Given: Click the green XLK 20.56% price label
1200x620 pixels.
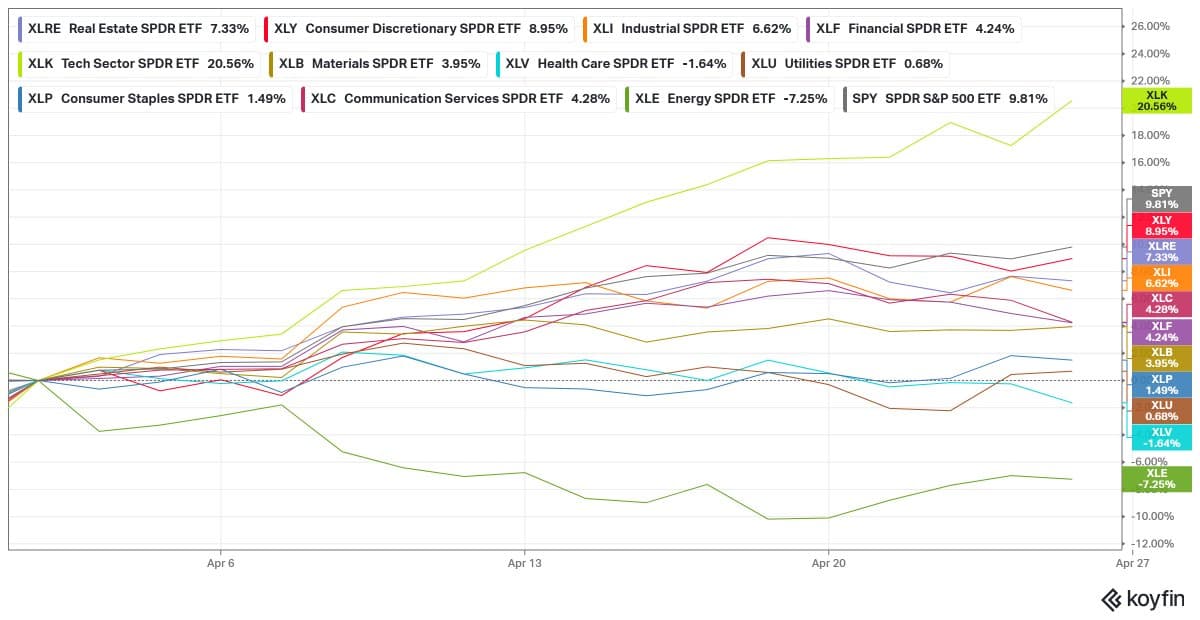Looking at the screenshot, I should pyautogui.click(x=1161, y=99).
